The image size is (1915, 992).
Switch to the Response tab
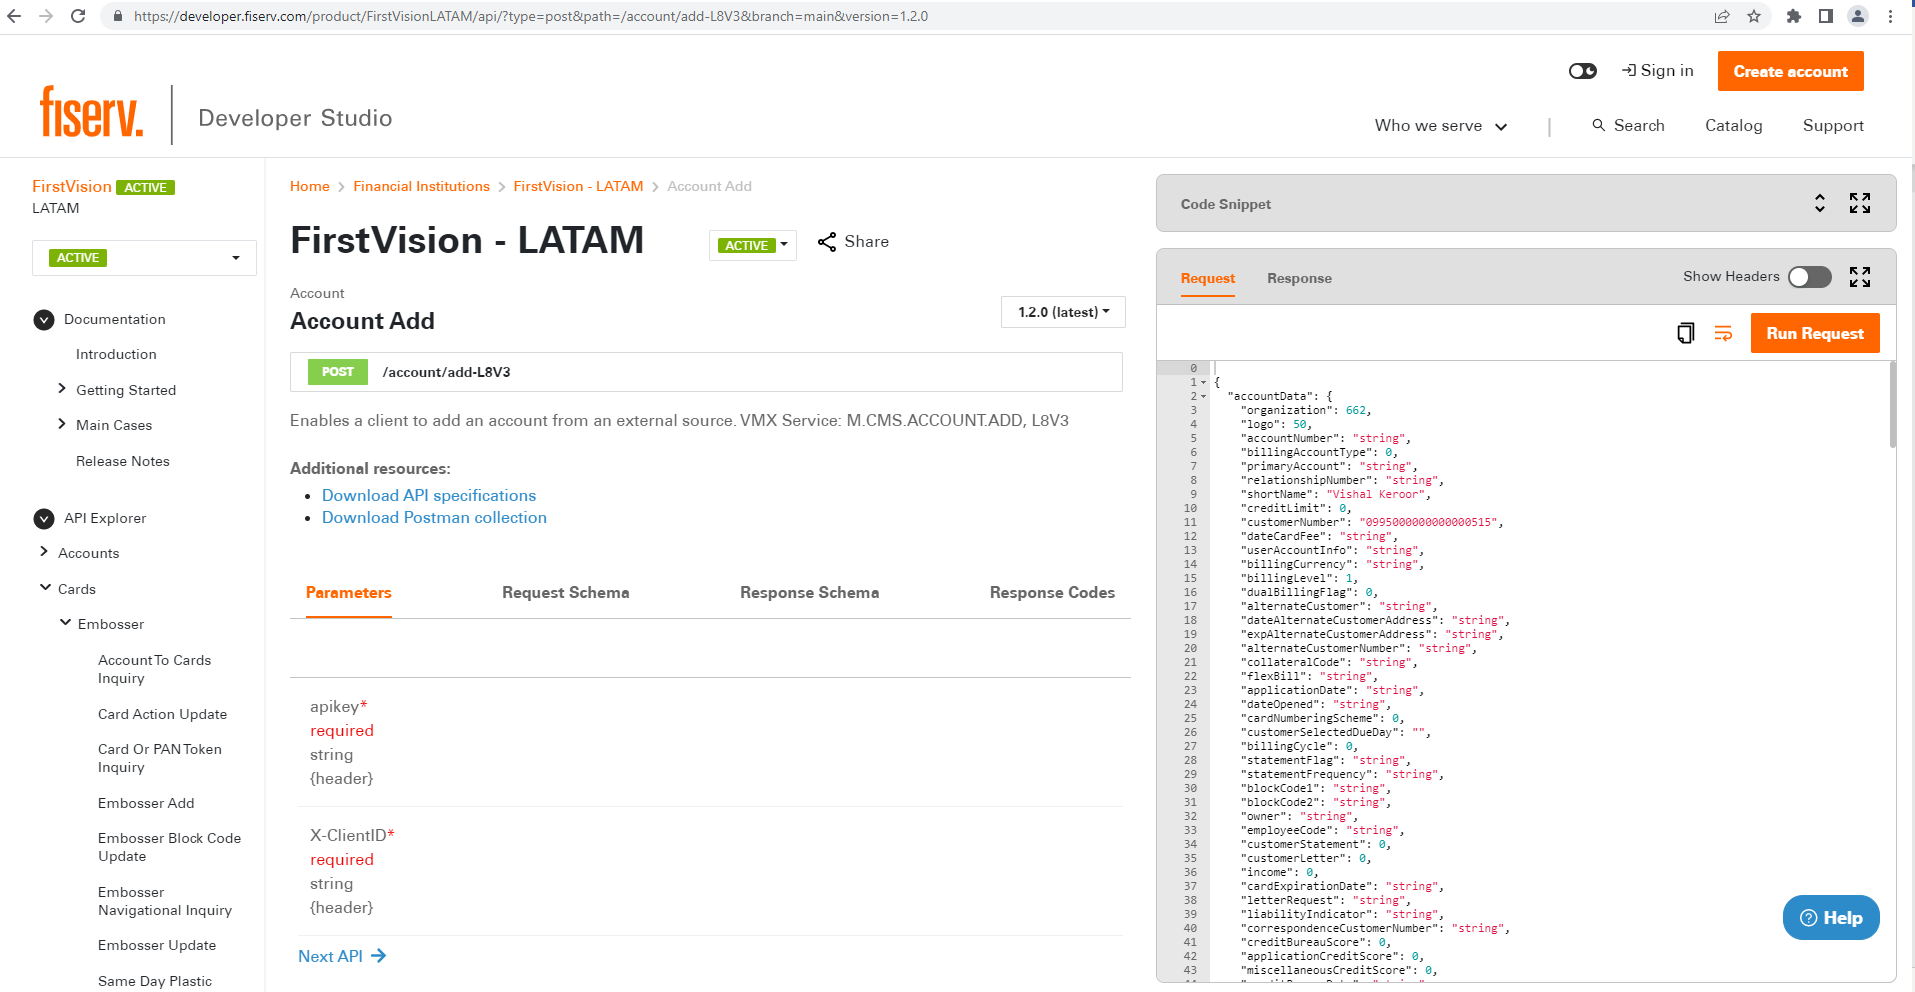click(1299, 278)
